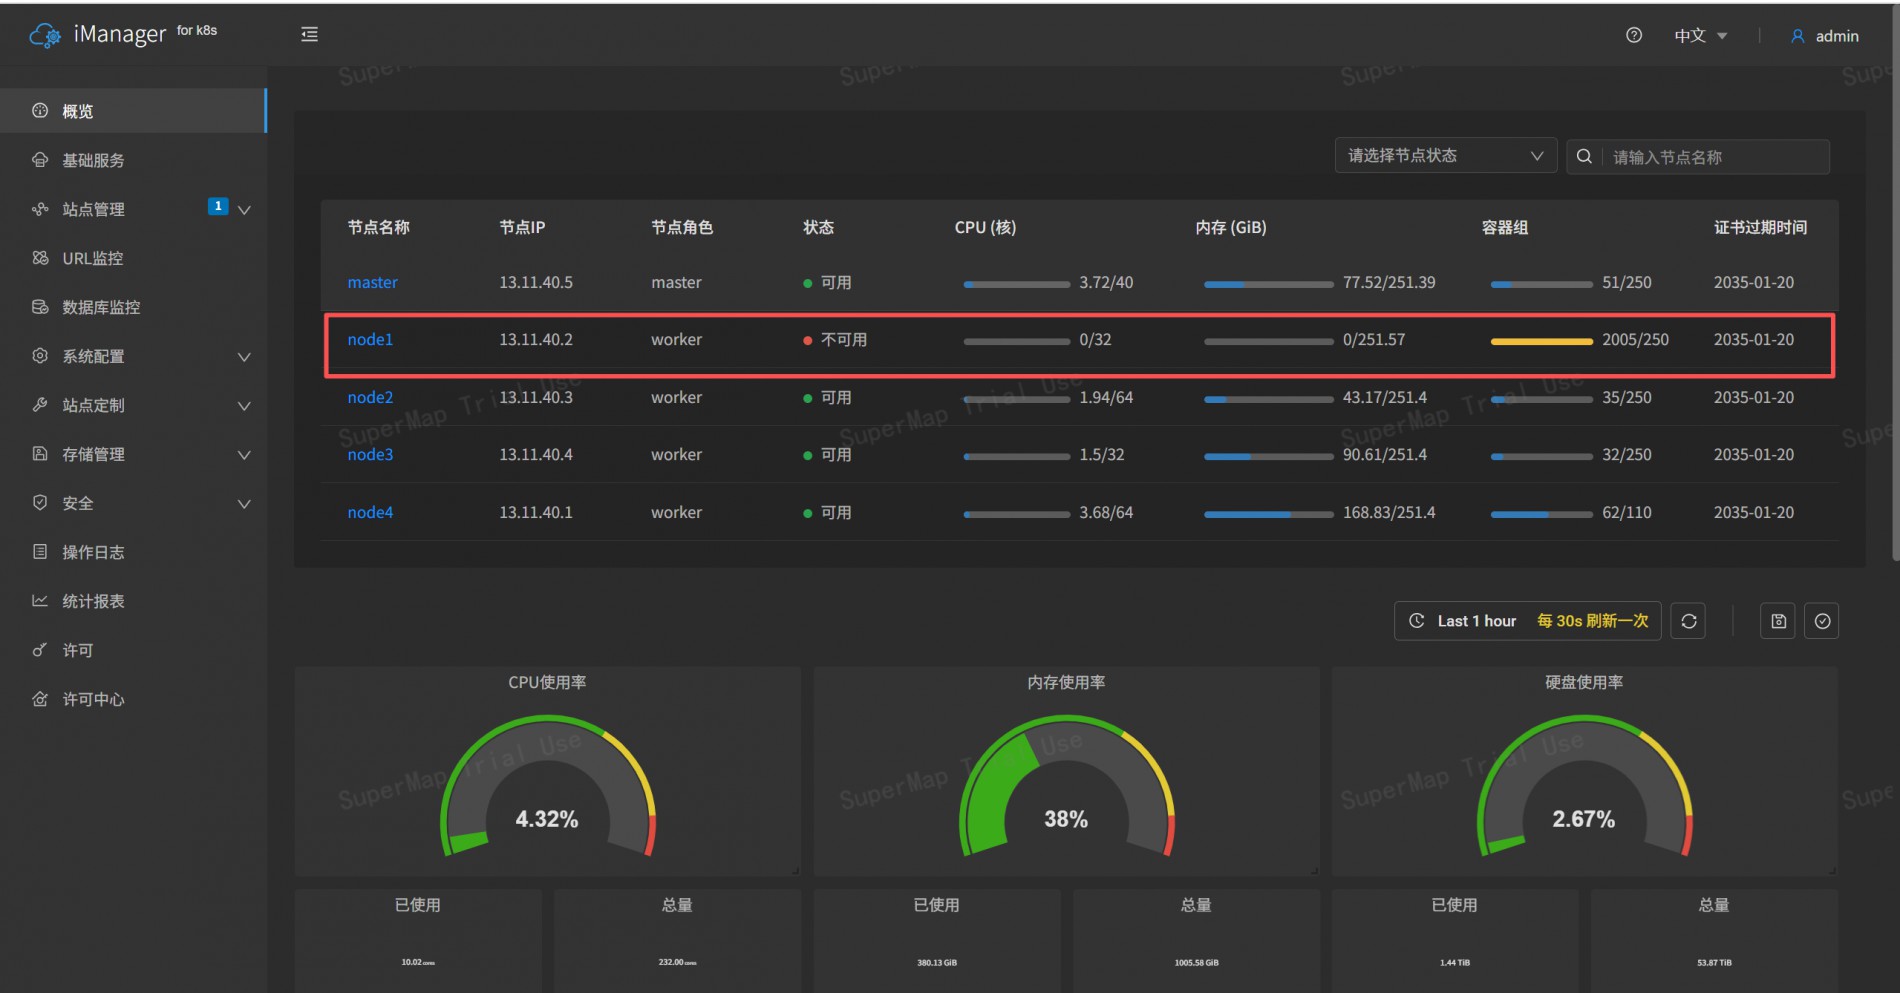Image resolution: width=1900 pixels, height=993 pixels.
Task: Click the search magnifier icon for node name
Action: coord(1584,156)
